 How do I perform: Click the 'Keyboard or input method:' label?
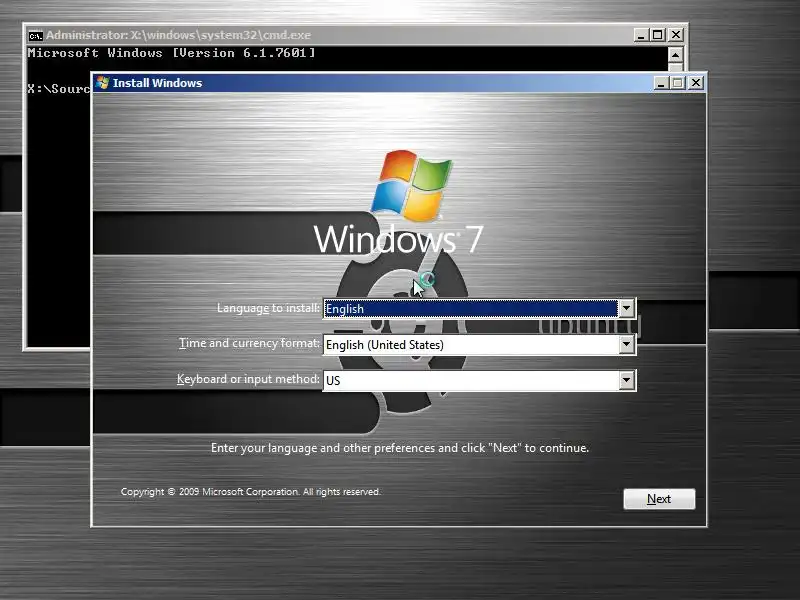click(248, 379)
